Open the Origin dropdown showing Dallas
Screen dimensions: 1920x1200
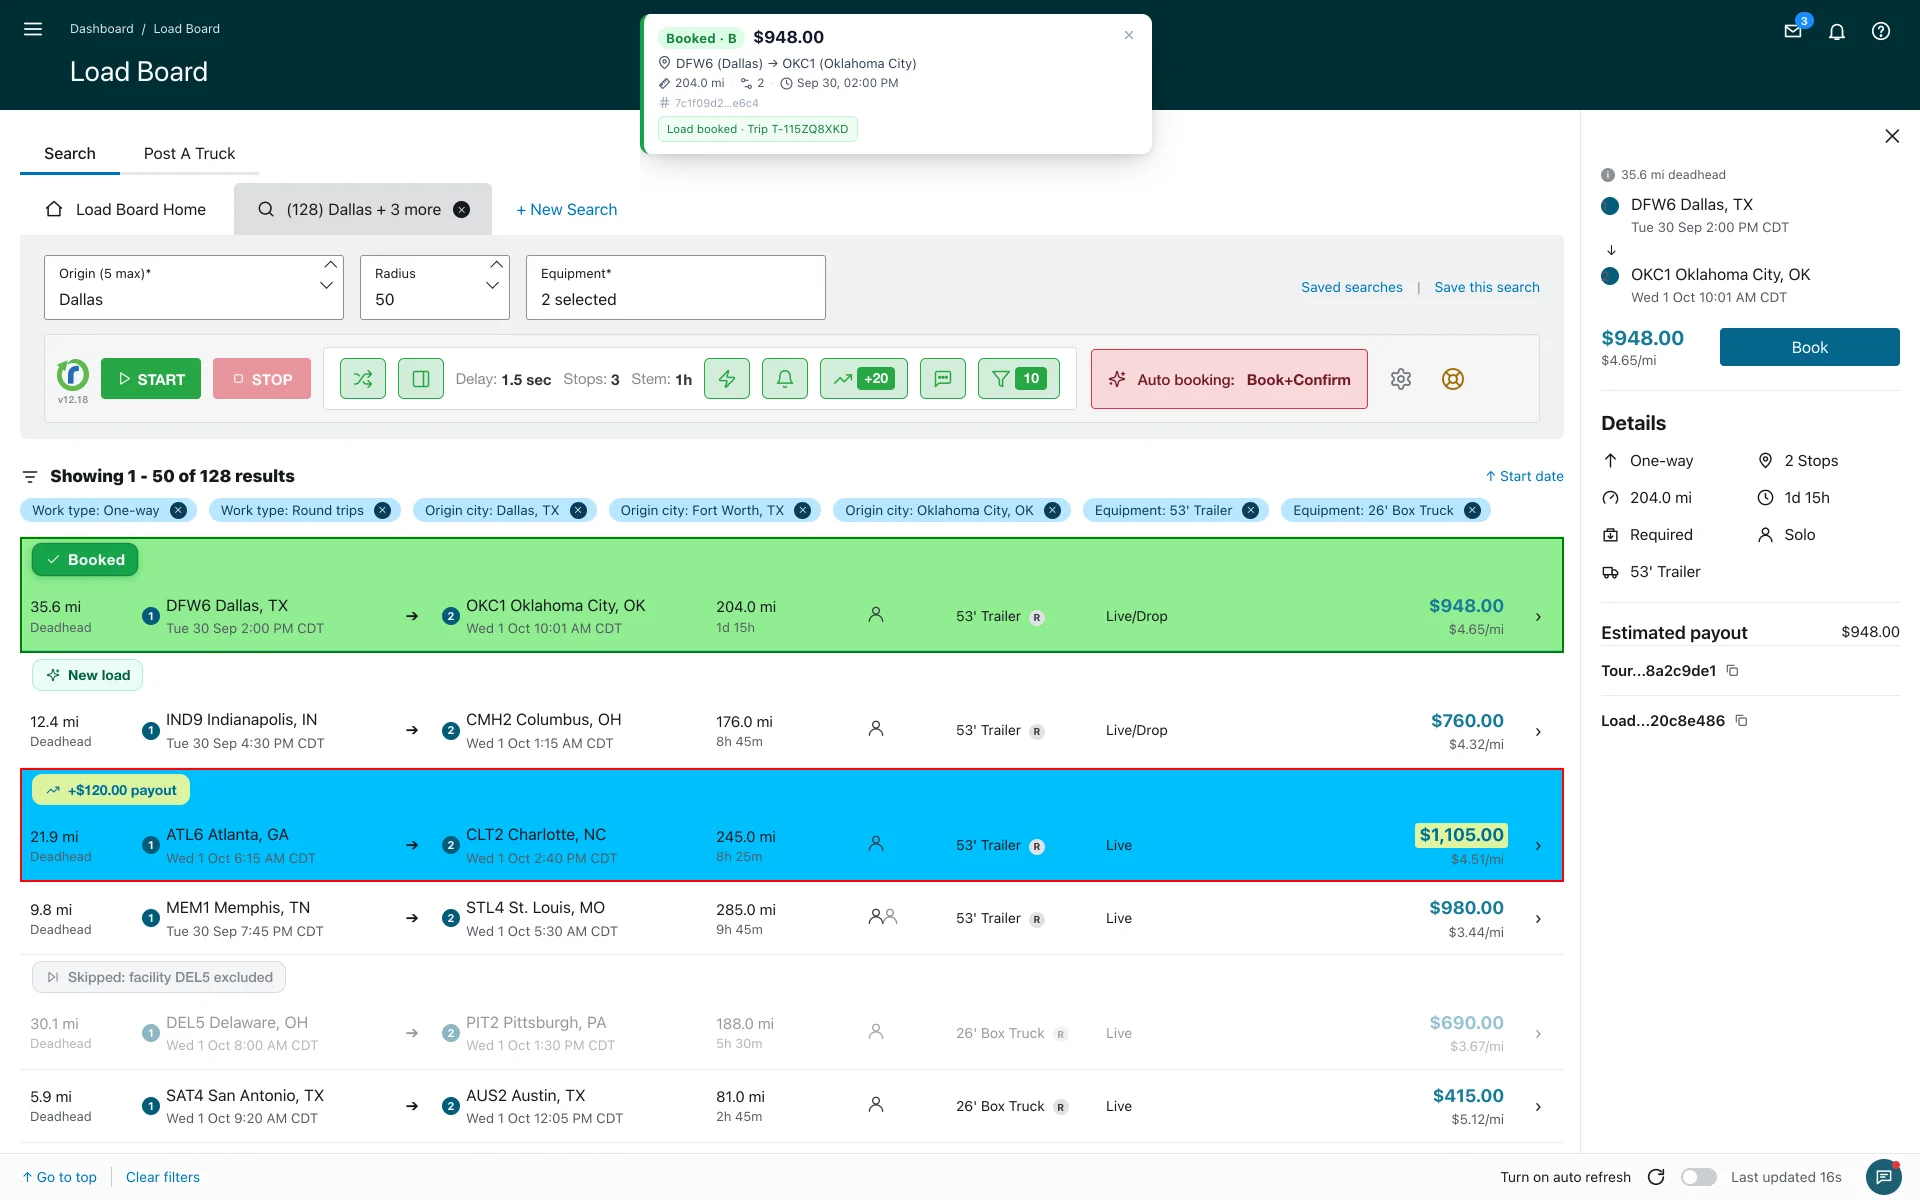pyautogui.click(x=194, y=287)
